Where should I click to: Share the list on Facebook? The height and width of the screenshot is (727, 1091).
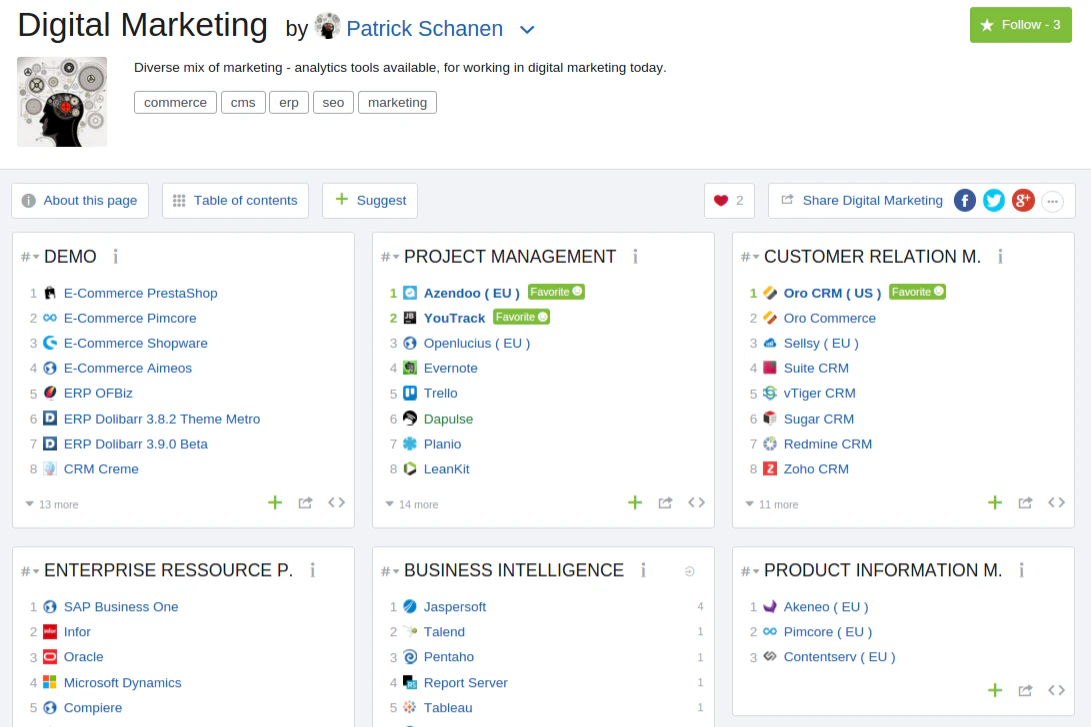pyautogui.click(x=964, y=200)
